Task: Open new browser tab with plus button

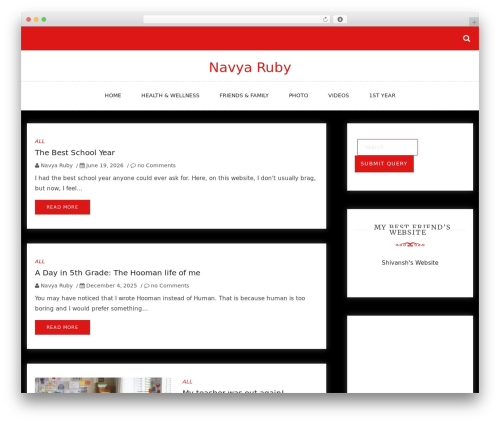Action: click(474, 22)
